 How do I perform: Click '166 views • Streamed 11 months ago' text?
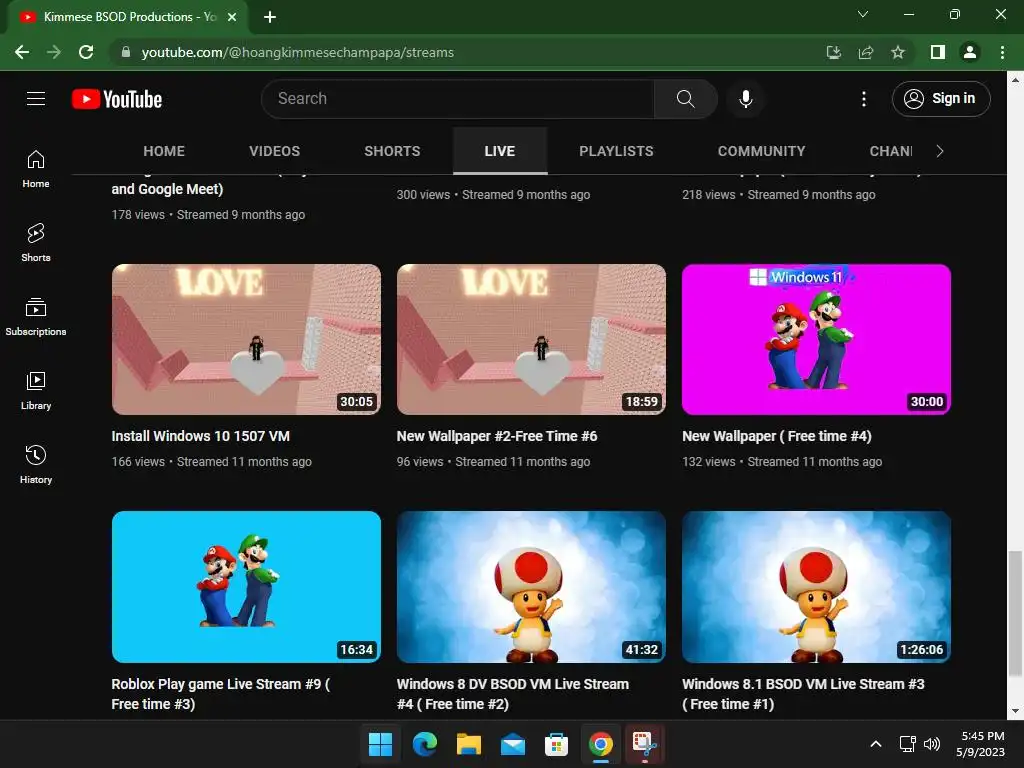pyautogui.click(x=212, y=462)
